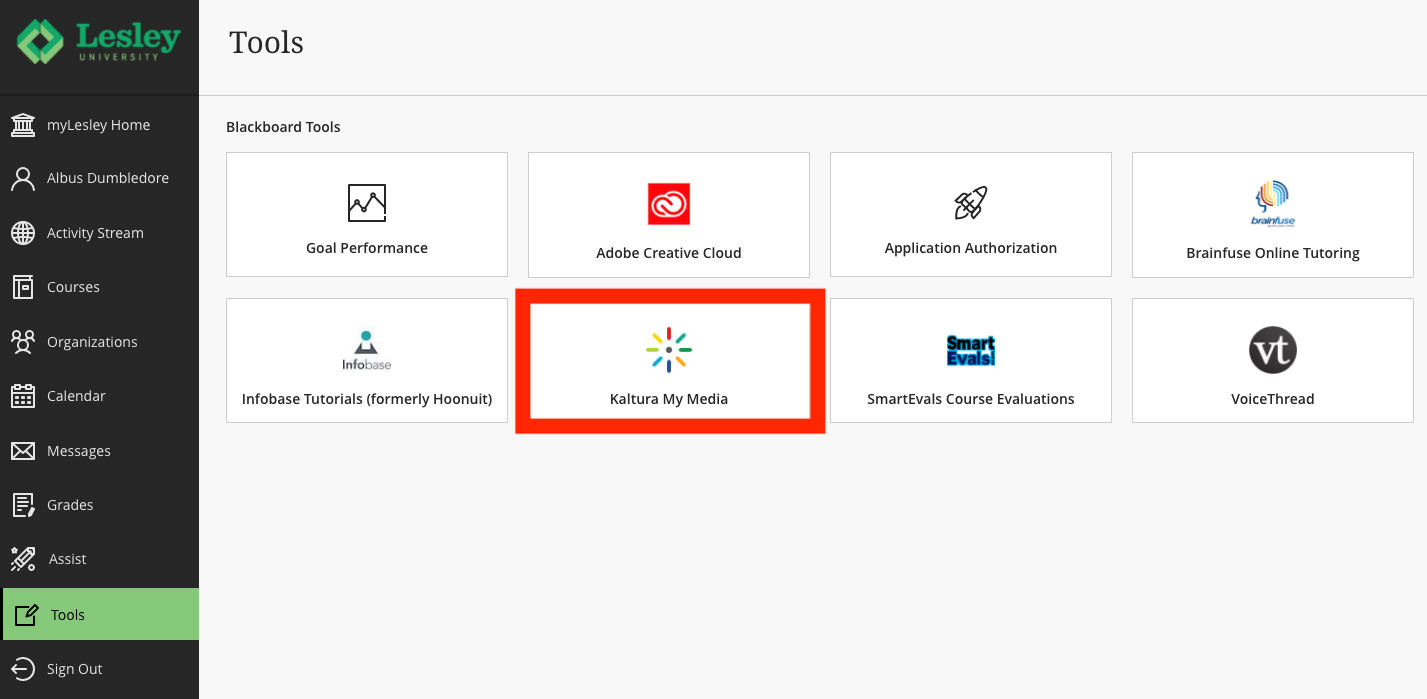The image size is (1427, 699).
Task: Click the Organizations people icon
Action: tap(22, 342)
